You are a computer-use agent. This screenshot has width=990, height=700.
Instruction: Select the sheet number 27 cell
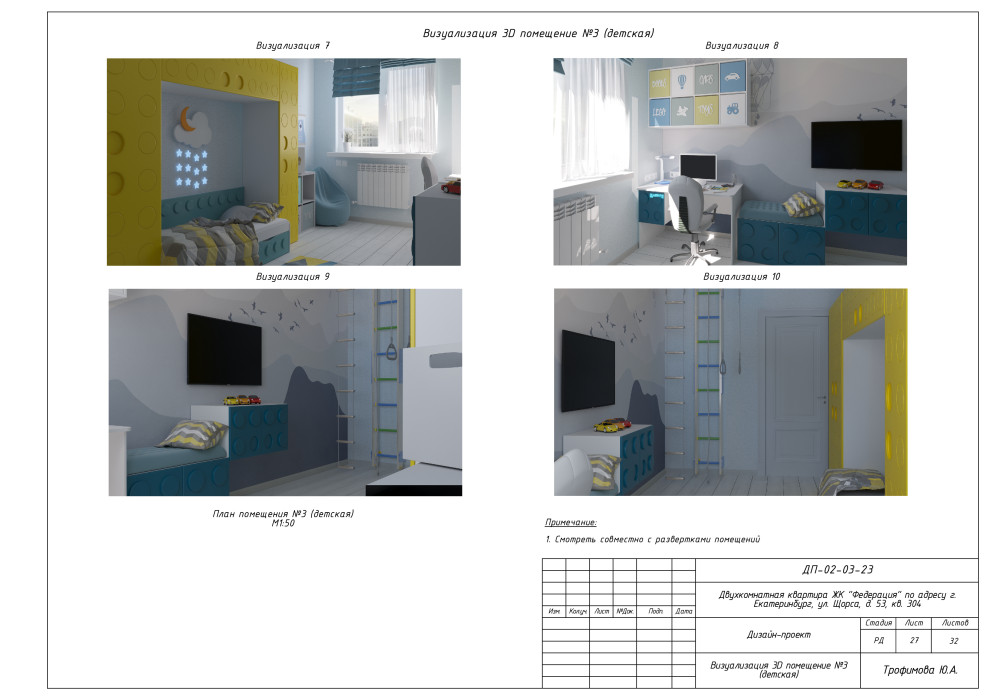coord(913,641)
